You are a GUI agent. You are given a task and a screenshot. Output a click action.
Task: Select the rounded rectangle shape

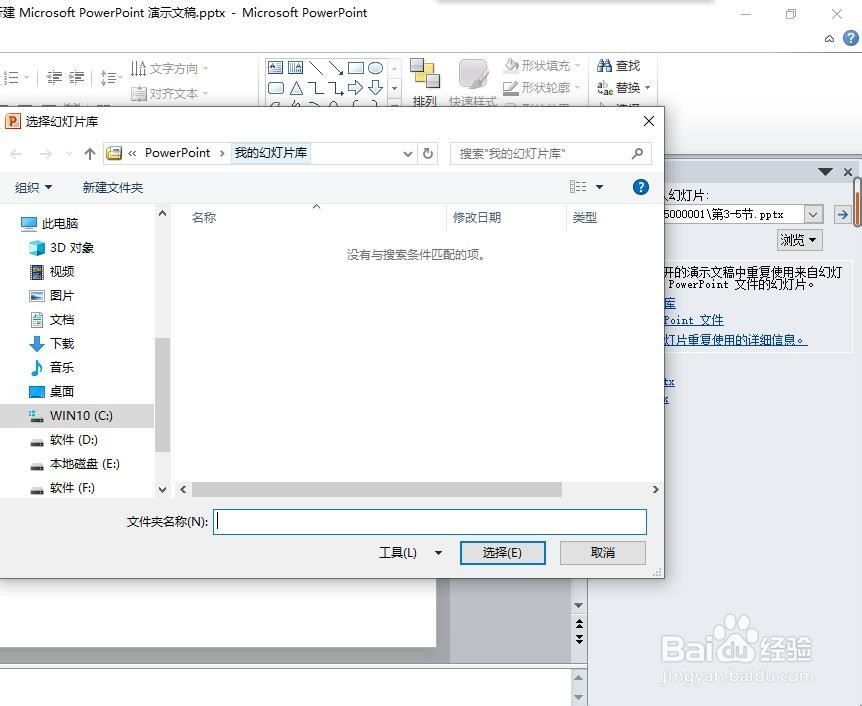(275, 87)
